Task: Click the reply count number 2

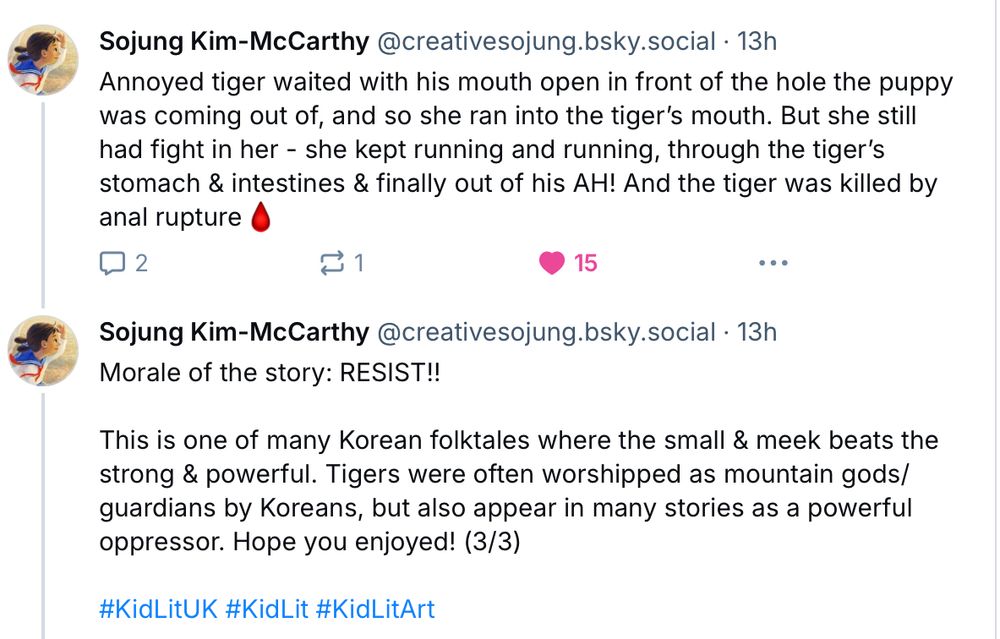Action: point(141,263)
